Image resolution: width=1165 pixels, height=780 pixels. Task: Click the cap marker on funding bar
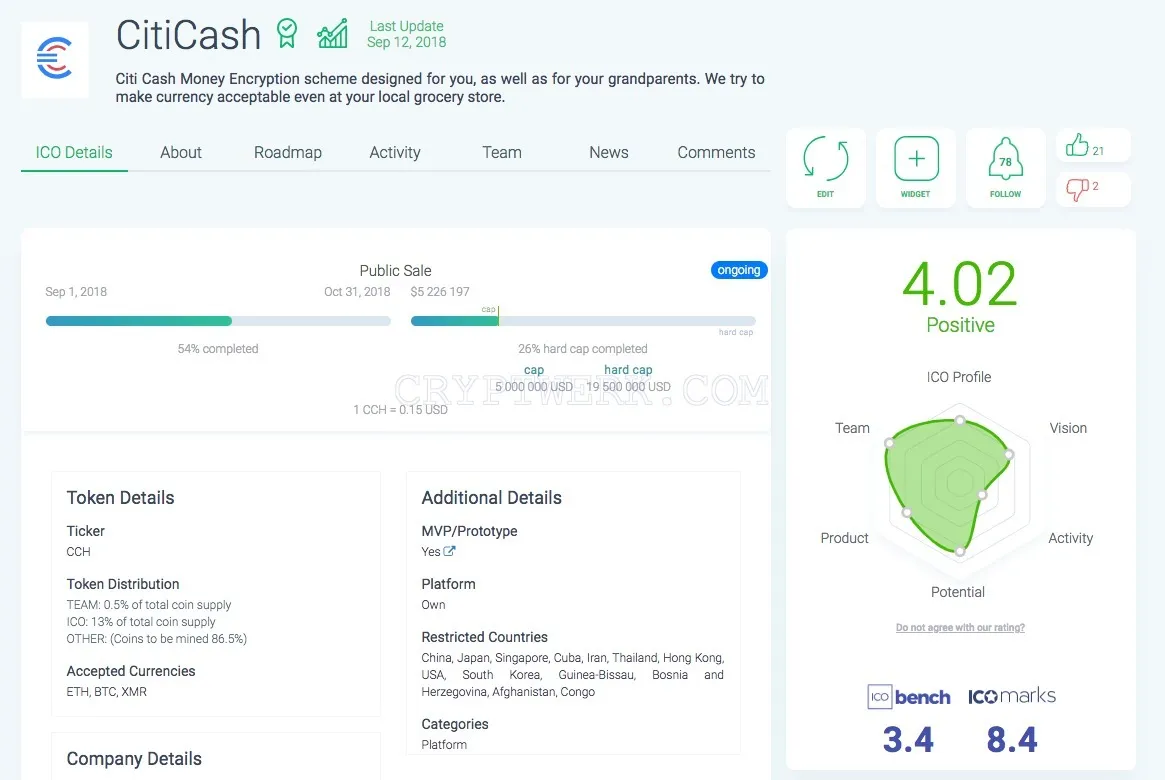[x=498, y=316]
